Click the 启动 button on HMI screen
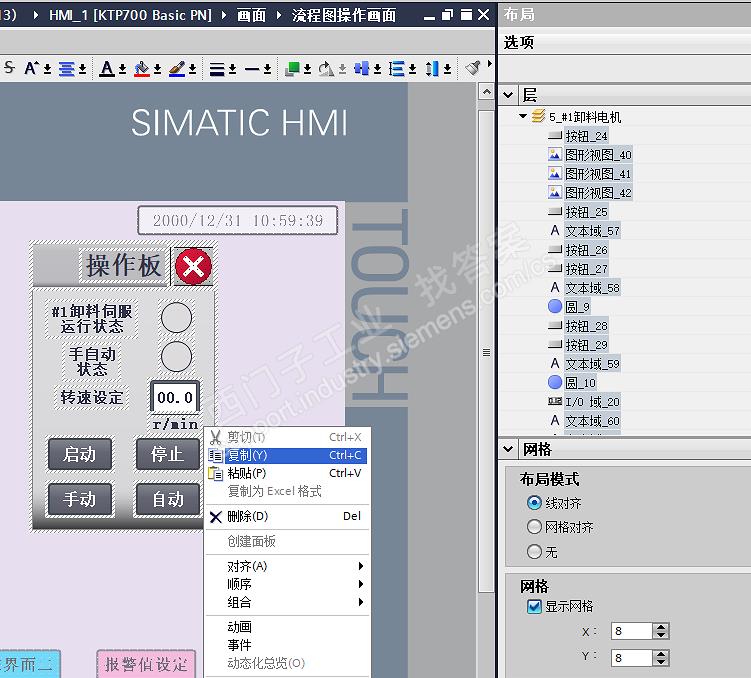The height and width of the screenshot is (678, 751). click(80, 454)
